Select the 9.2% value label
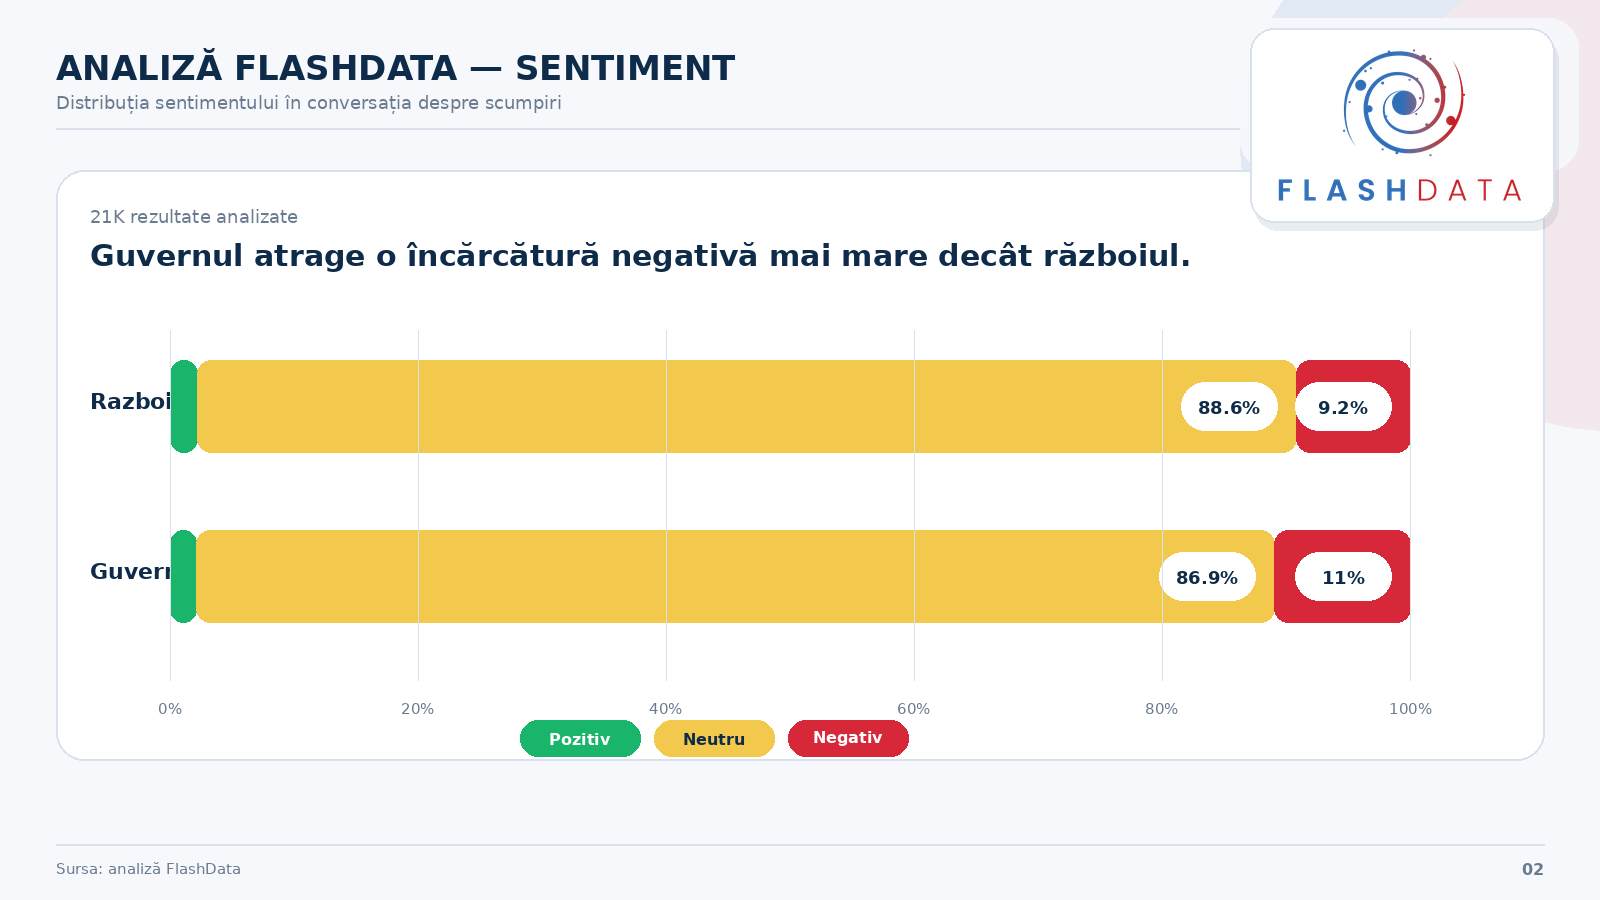Viewport: 1600px width, 900px height. click(x=1343, y=407)
